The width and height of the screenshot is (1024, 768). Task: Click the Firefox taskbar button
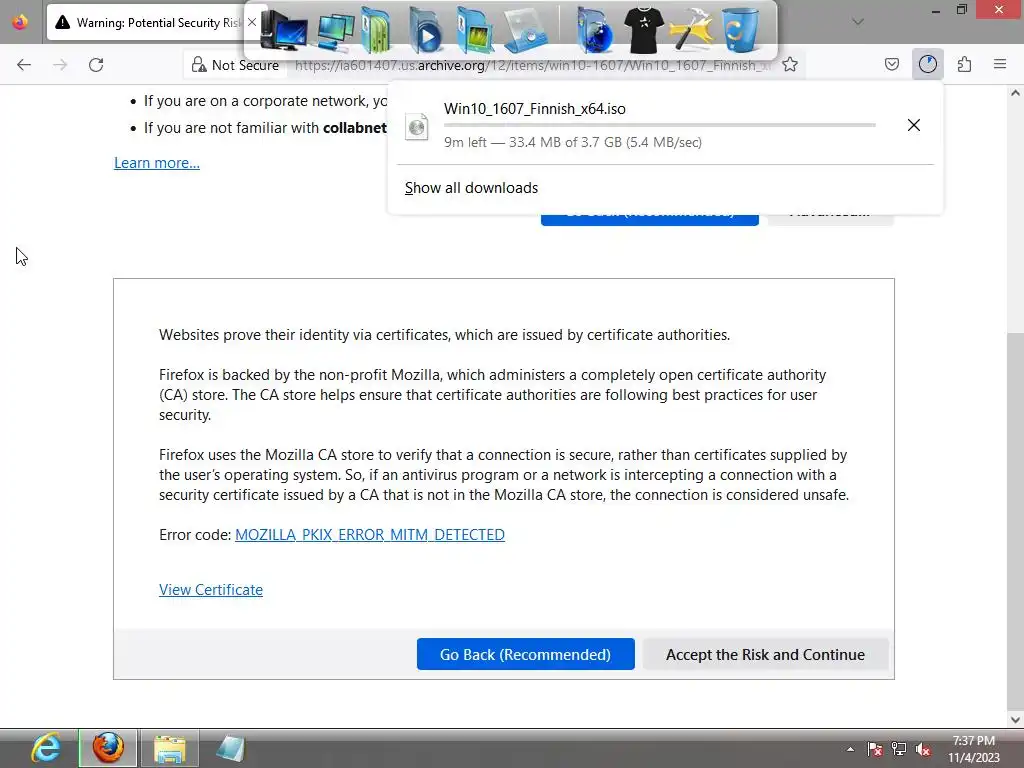(108, 748)
